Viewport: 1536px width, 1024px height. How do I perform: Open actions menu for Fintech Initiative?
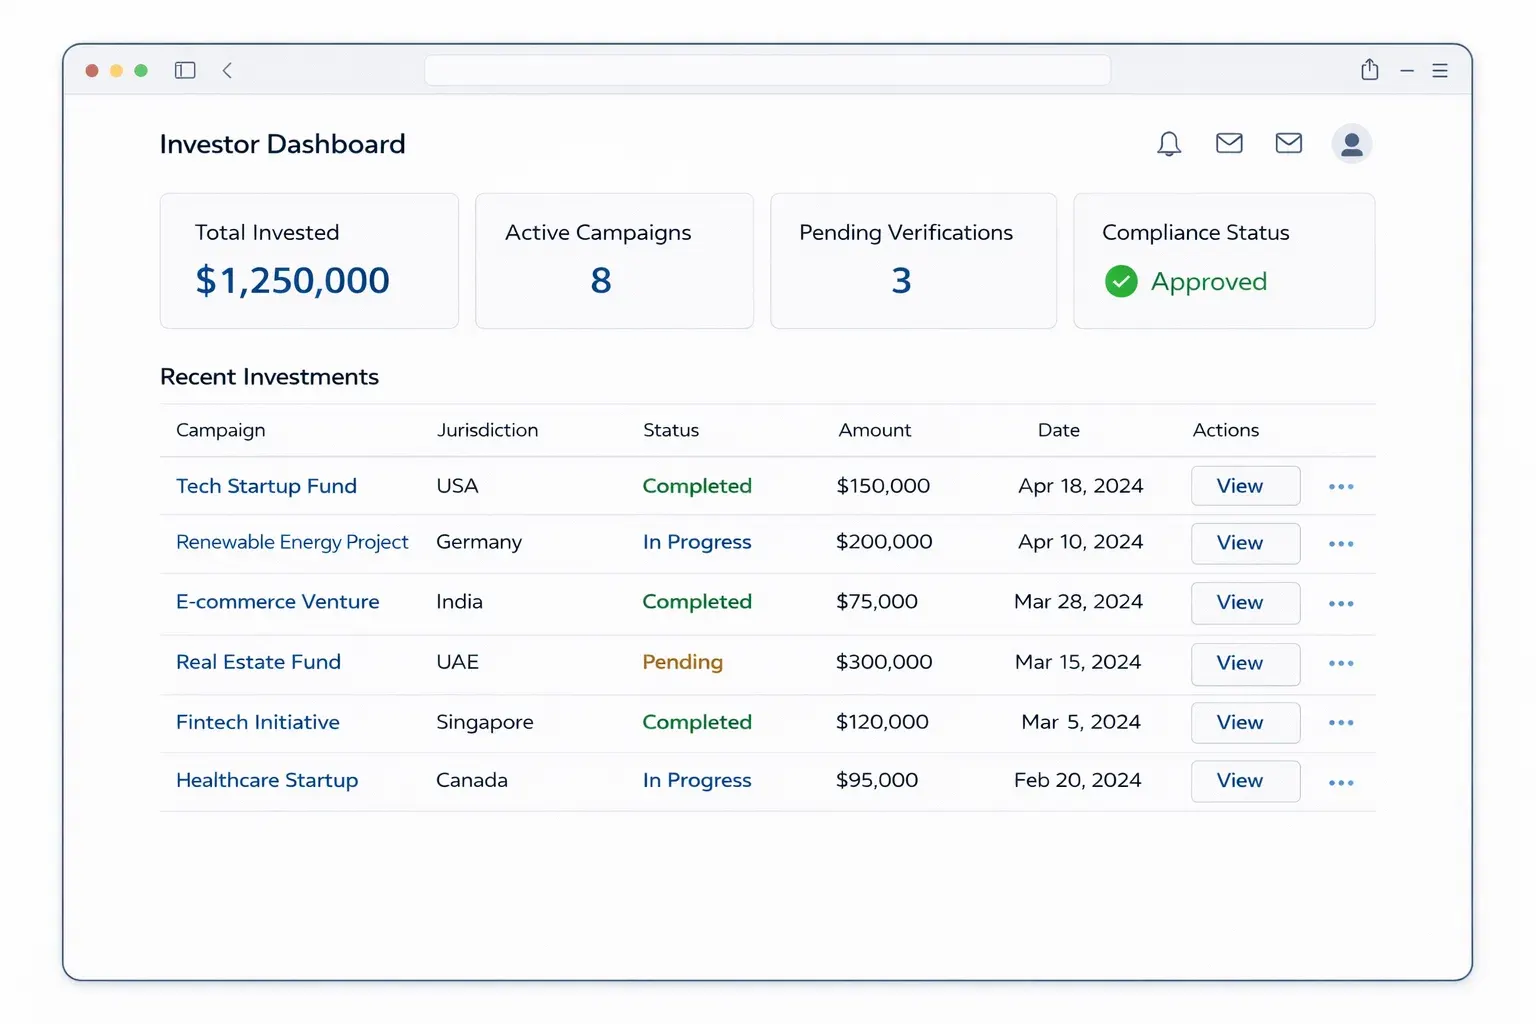pos(1341,722)
